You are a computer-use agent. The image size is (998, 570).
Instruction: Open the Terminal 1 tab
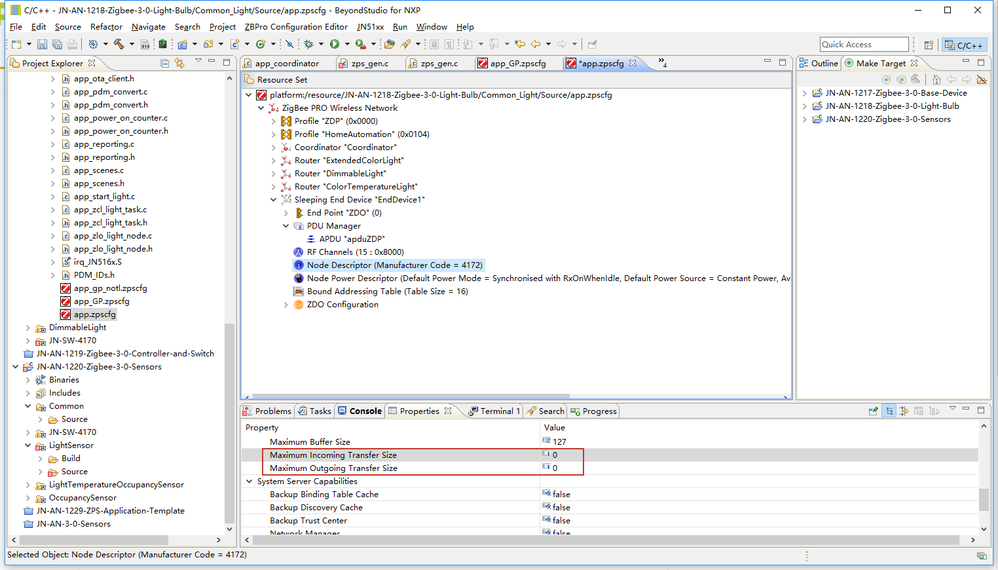pos(495,411)
